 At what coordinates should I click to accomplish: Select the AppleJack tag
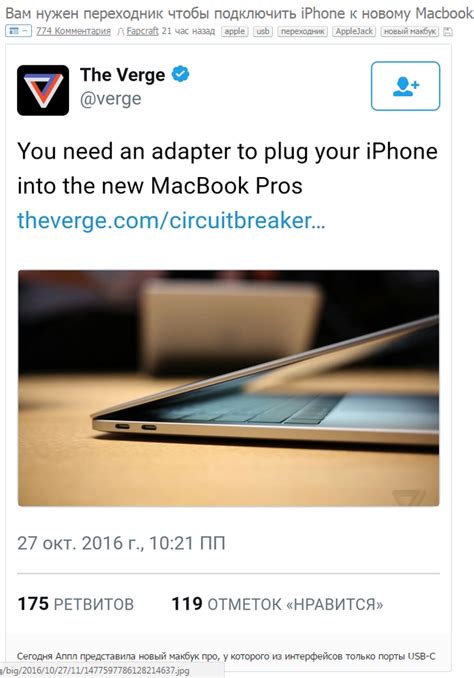coord(354,32)
